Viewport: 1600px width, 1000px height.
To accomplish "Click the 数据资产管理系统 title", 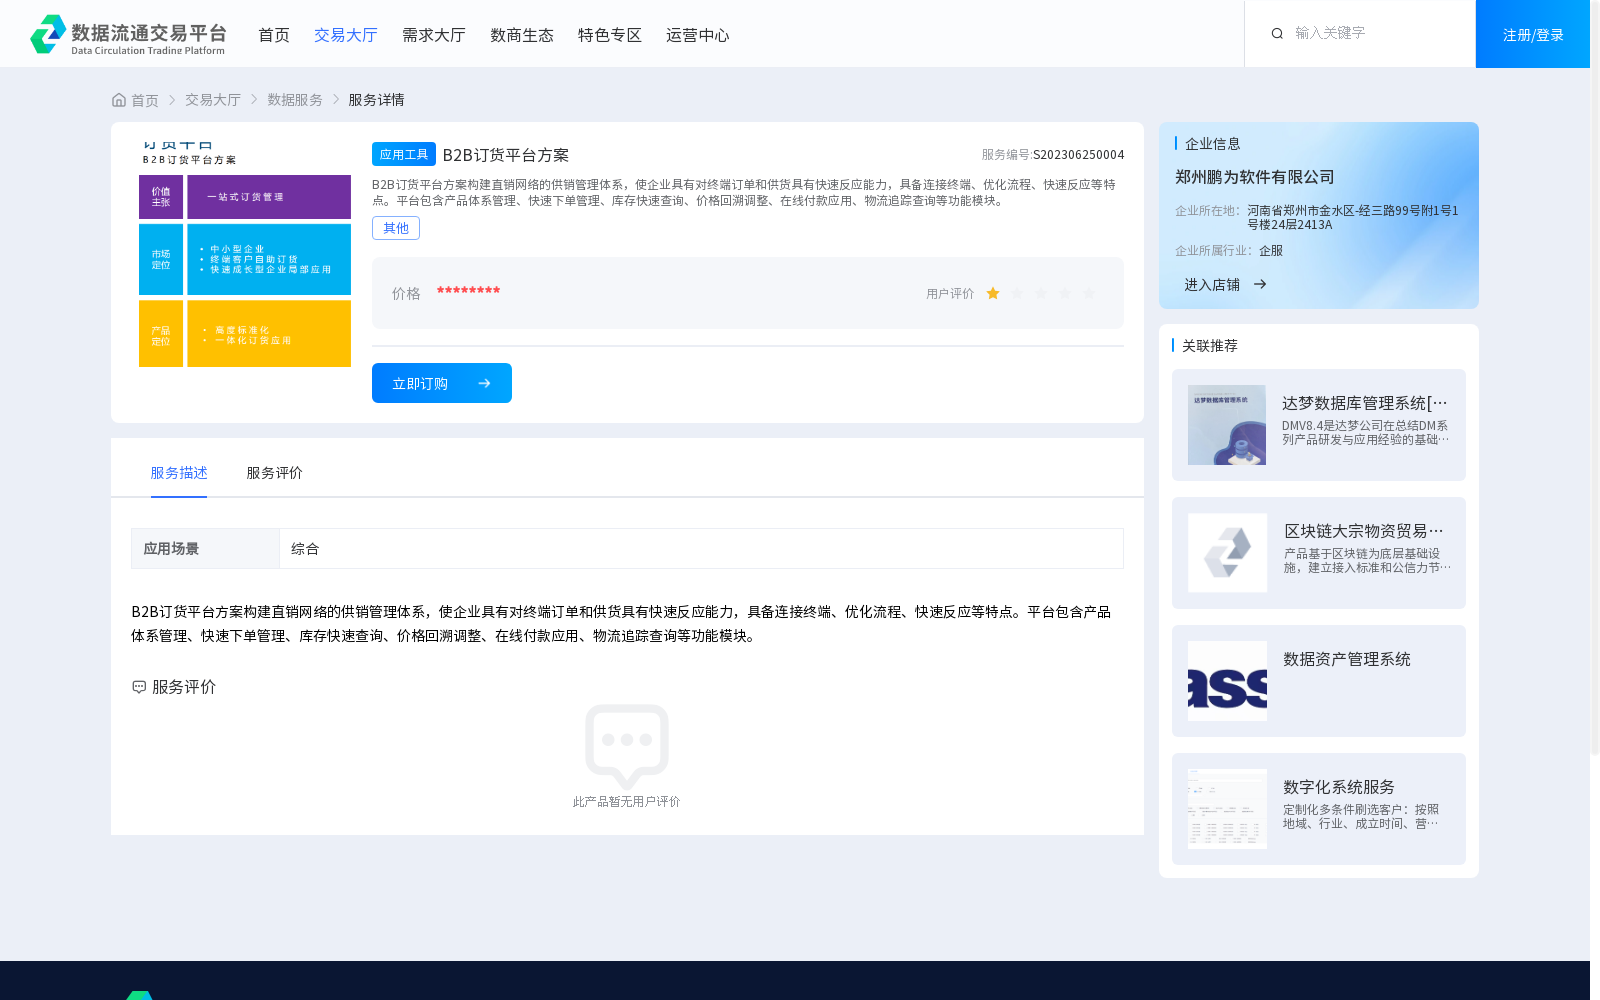I will coord(1347,659).
